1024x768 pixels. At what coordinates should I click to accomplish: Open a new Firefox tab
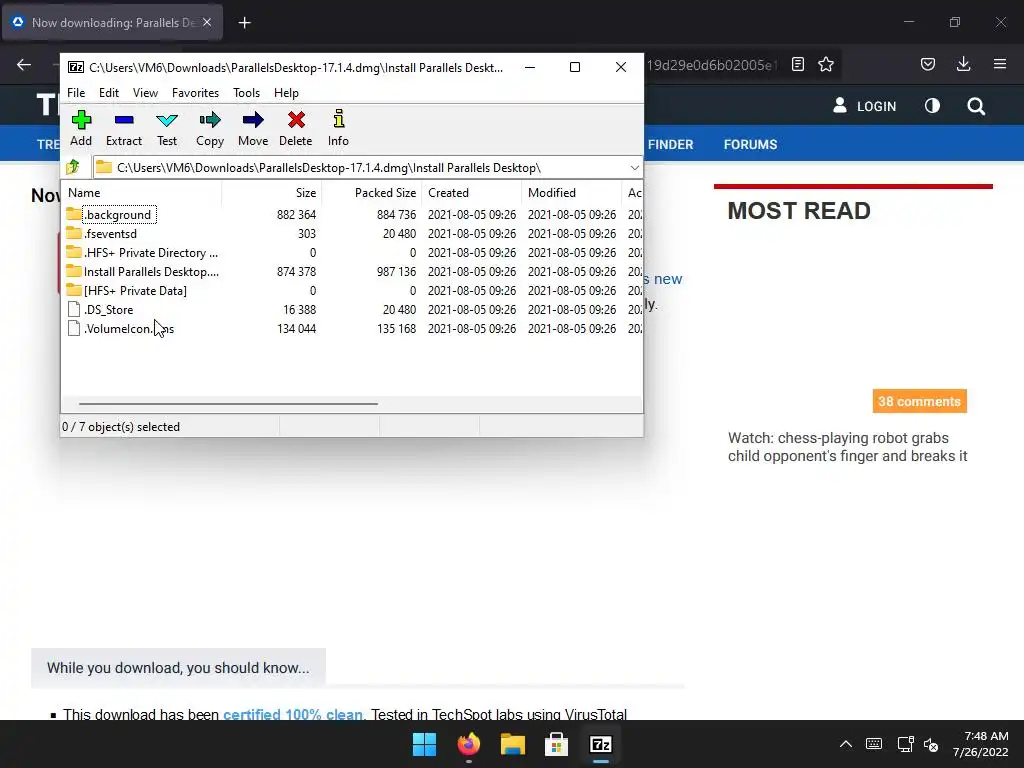(244, 23)
